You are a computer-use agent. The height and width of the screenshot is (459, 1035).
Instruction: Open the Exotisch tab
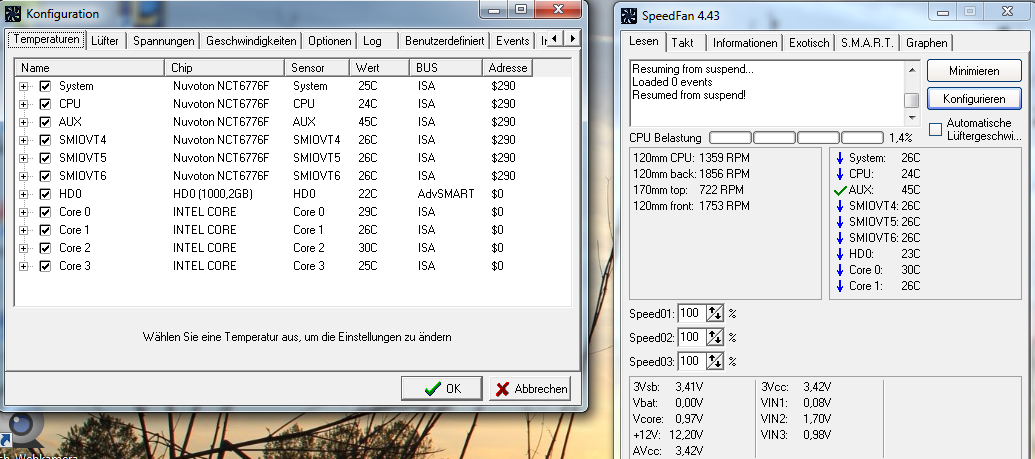point(809,43)
